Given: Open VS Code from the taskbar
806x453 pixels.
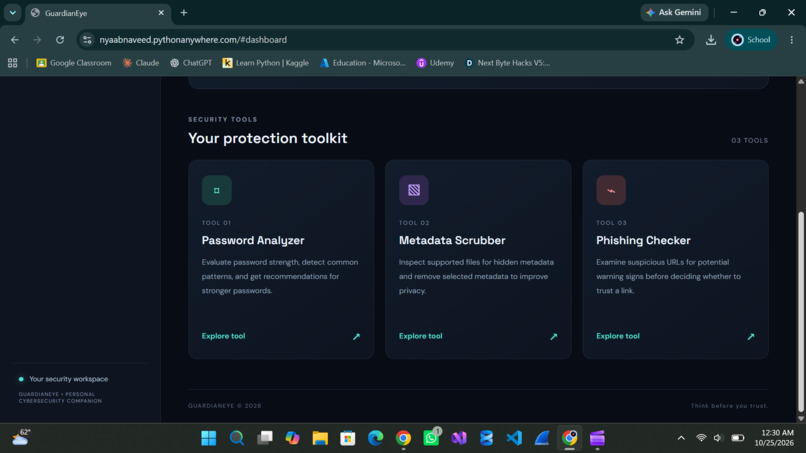Looking at the screenshot, I should (514, 438).
